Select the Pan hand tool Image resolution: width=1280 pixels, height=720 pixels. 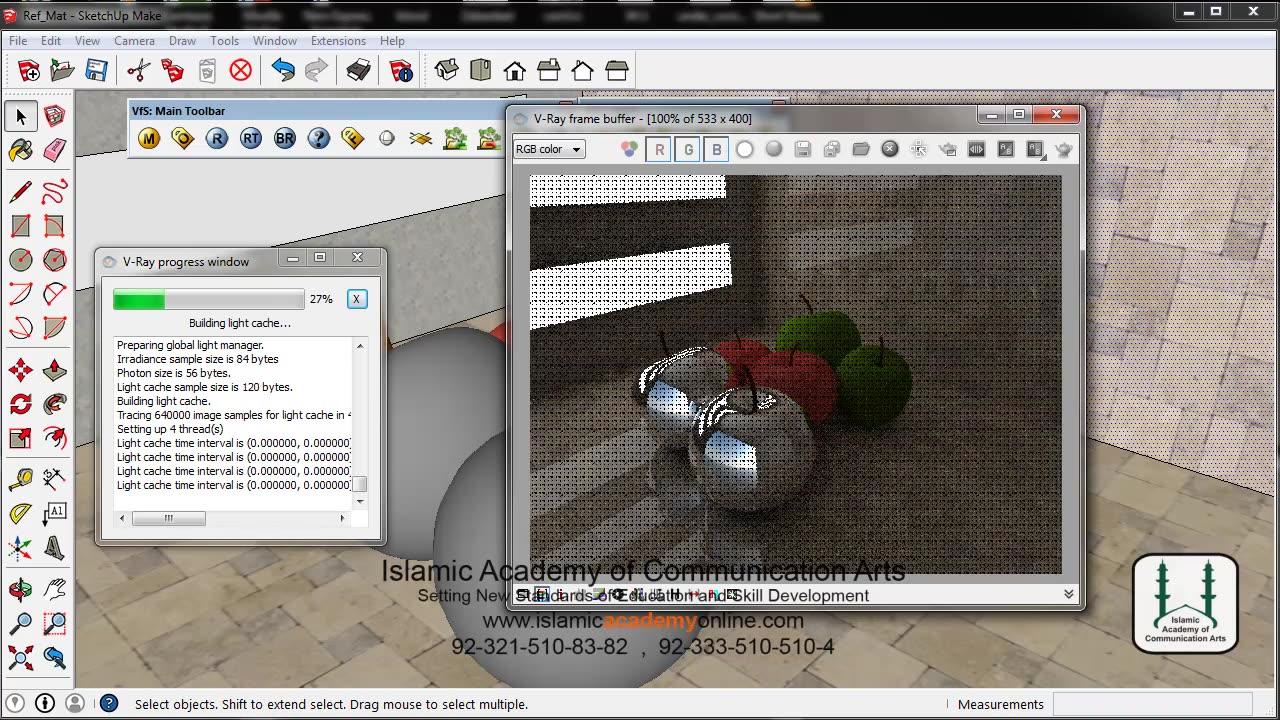pos(55,590)
